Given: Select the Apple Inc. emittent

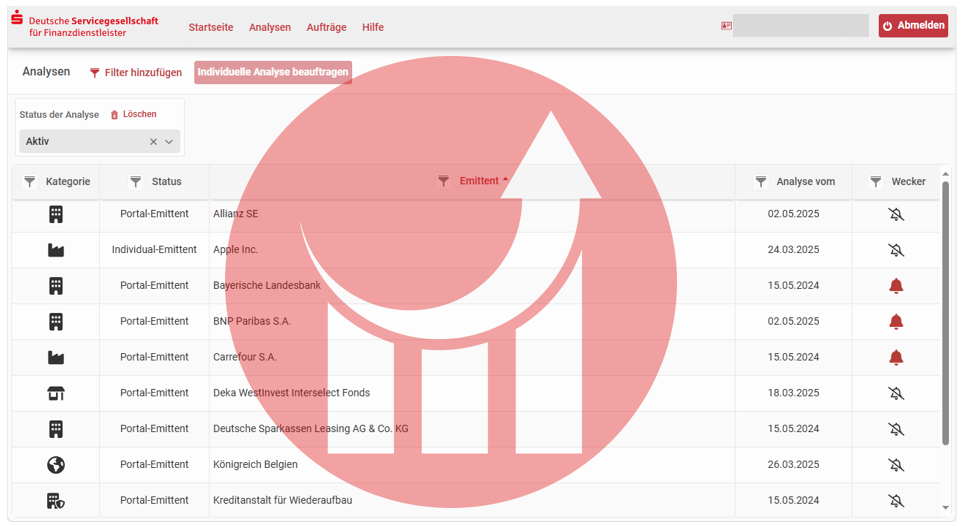Looking at the screenshot, I should coord(236,250).
